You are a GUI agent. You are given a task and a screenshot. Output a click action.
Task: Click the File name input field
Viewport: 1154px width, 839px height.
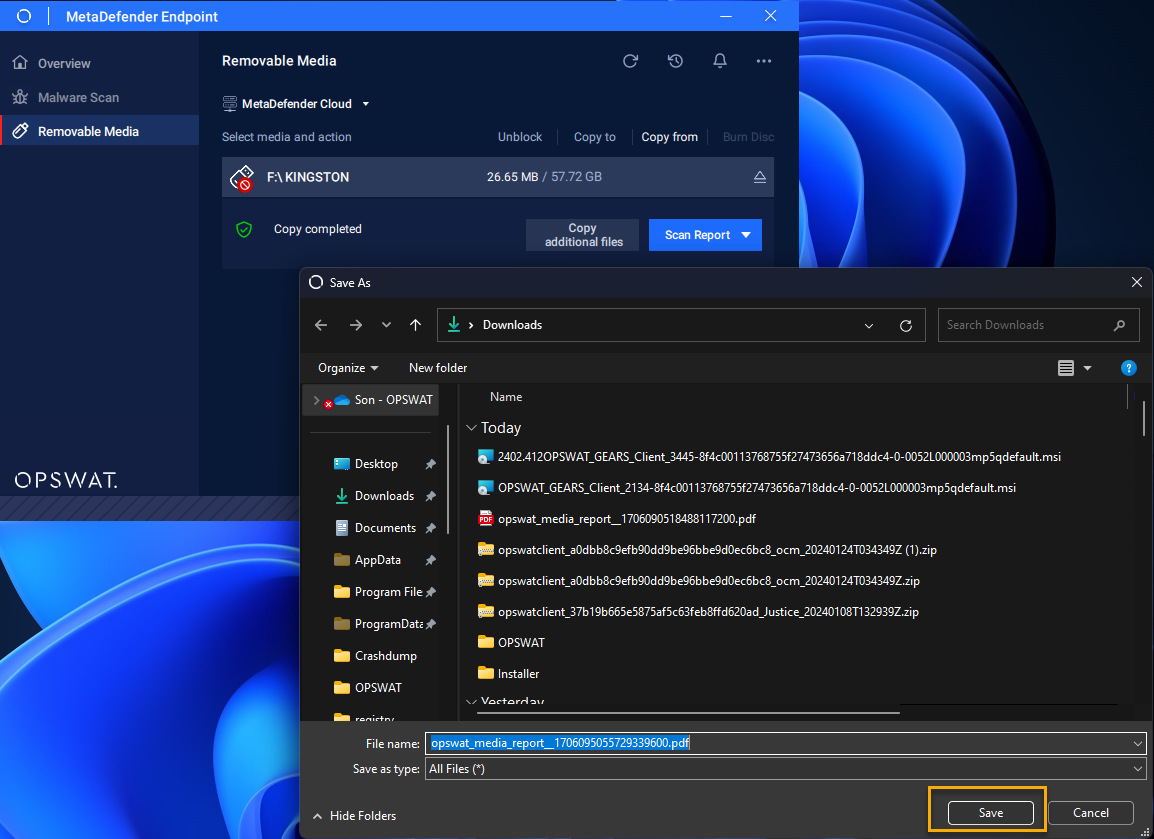point(785,743)
